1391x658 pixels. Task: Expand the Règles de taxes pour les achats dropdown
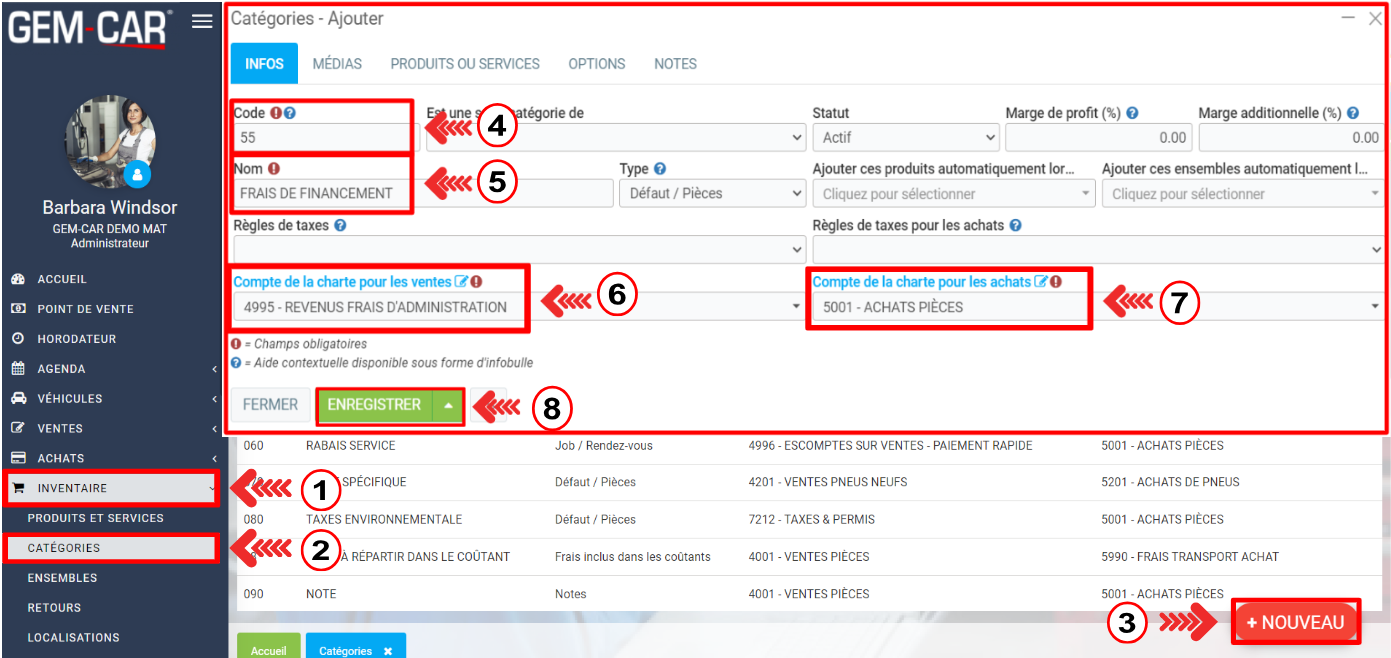tap(1097, 250)
